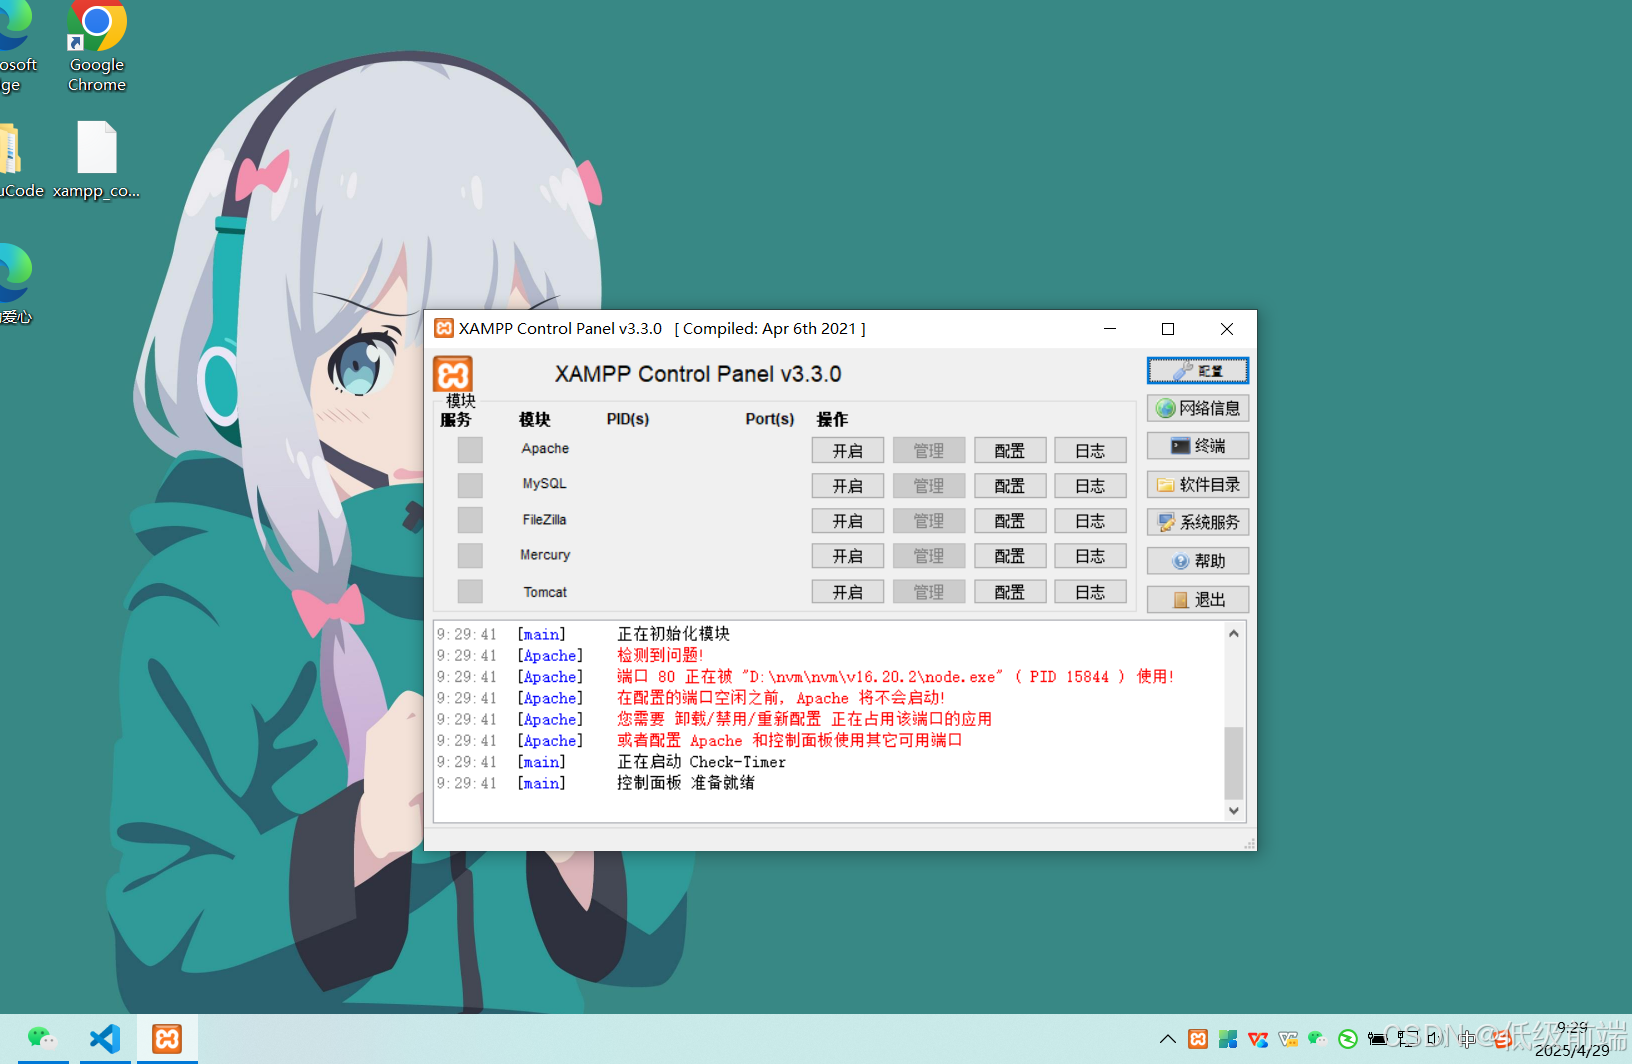Click log line '控制面板 准备就绪'
Viewport: 1632px width, 1064px height.
coord(686,783)
